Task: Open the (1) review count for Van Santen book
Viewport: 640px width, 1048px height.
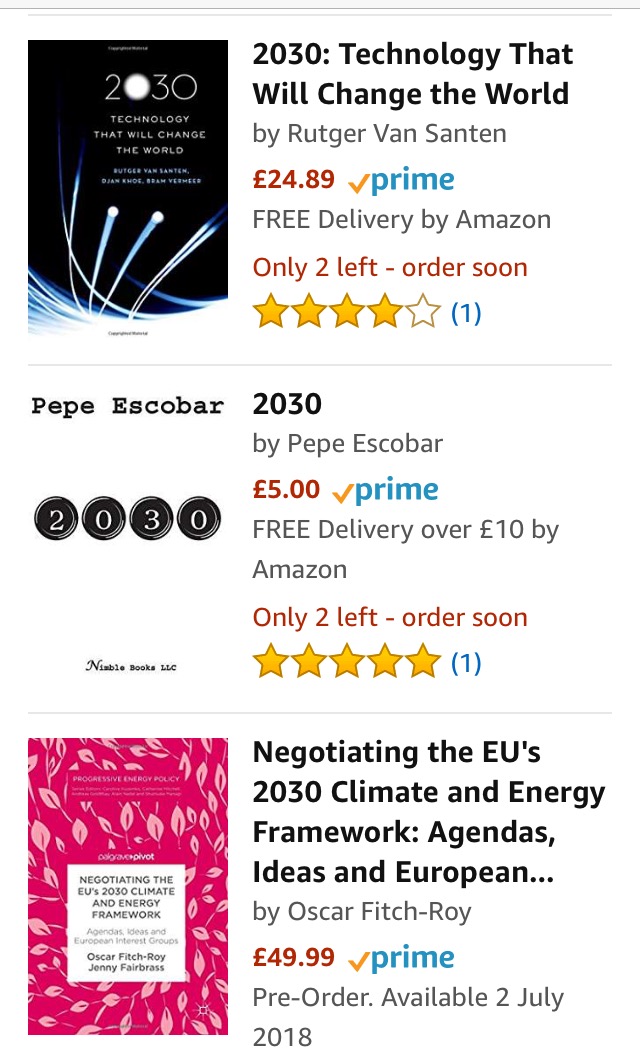Action: 466,313
